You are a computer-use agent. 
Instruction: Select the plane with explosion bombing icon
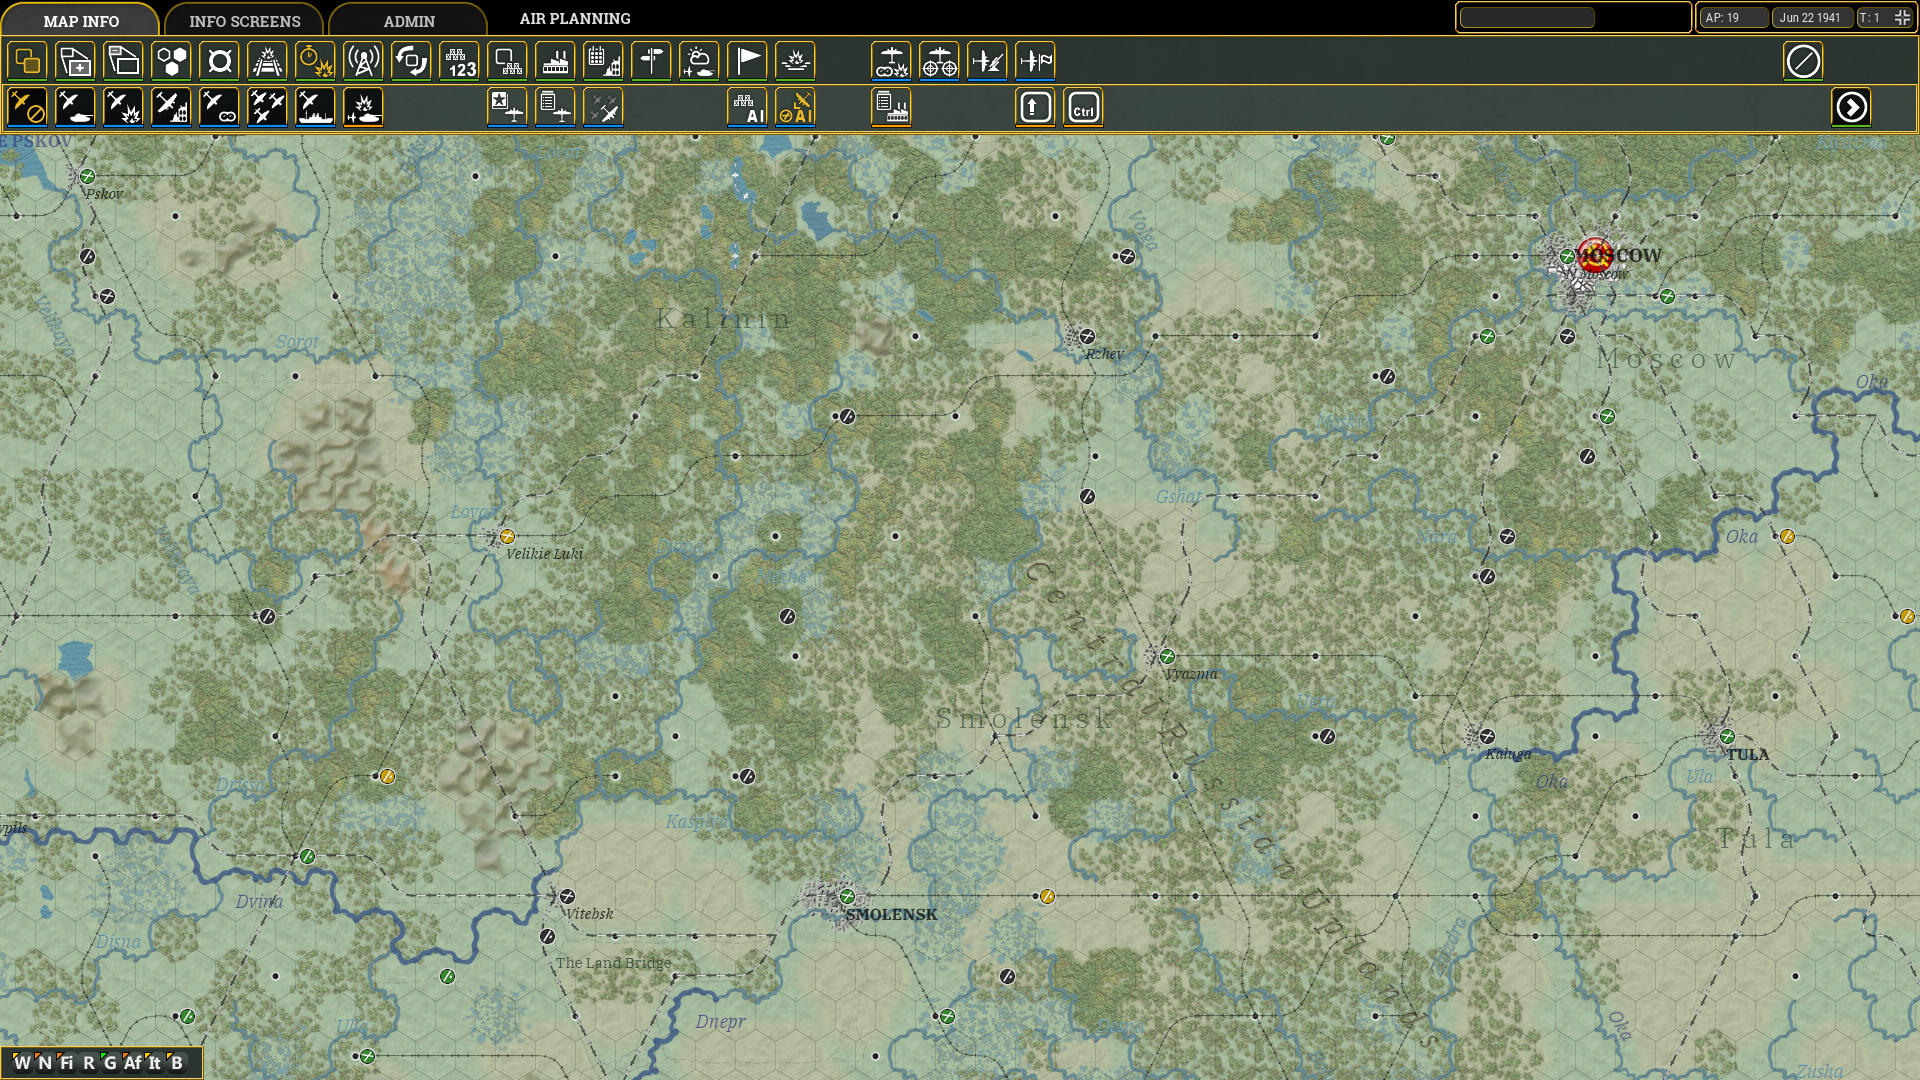(x=123, y=107)
